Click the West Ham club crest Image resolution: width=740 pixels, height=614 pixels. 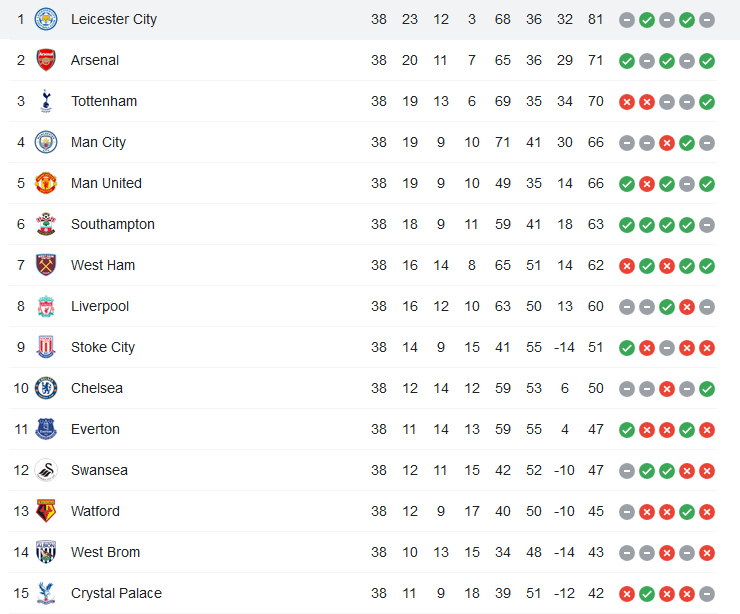click(46, 265)
